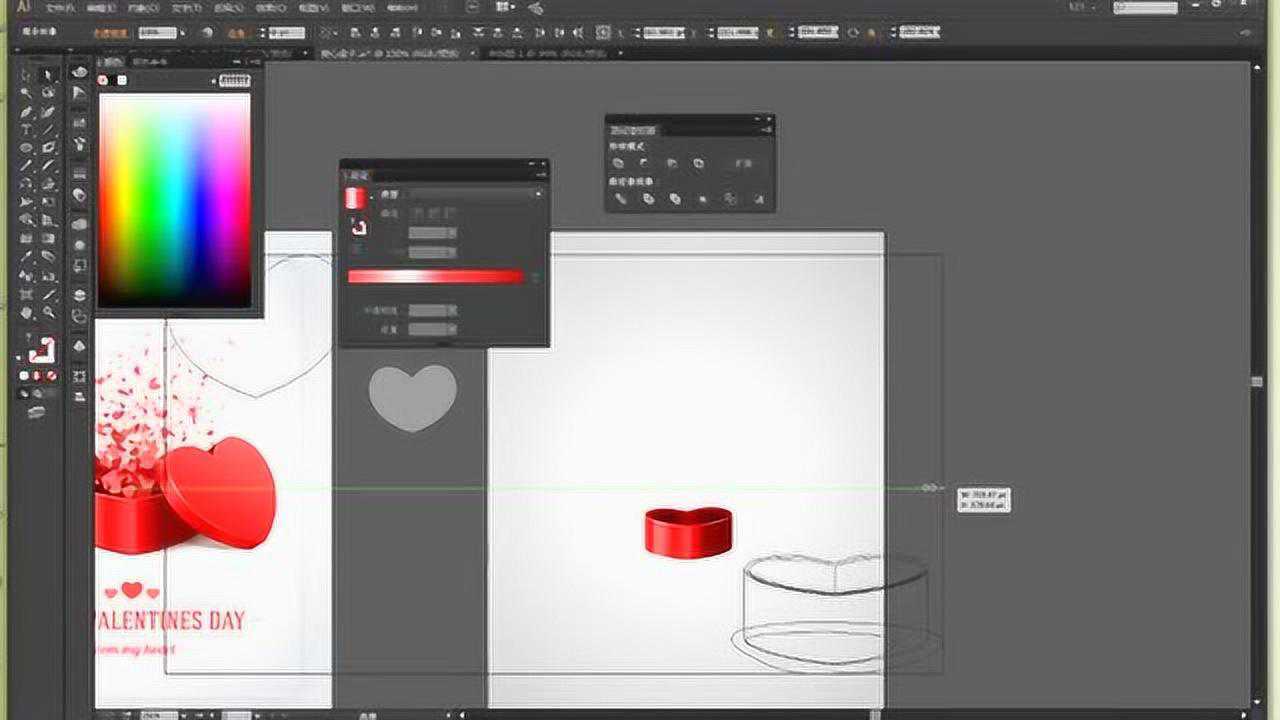The width and height of the screenshot is (1280, 720).
Task: Select the Type tool
Action: (x=25, y=128)
